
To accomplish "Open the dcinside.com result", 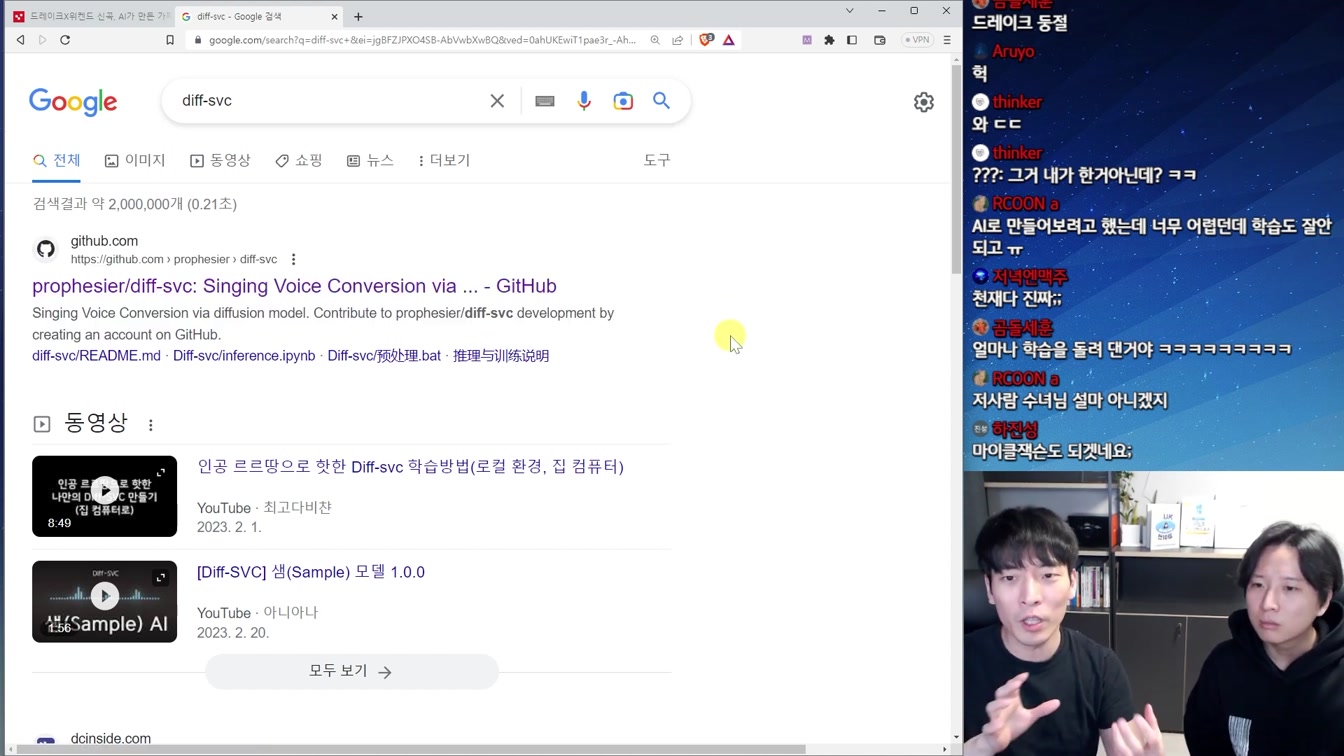I will tap(111, 739).
